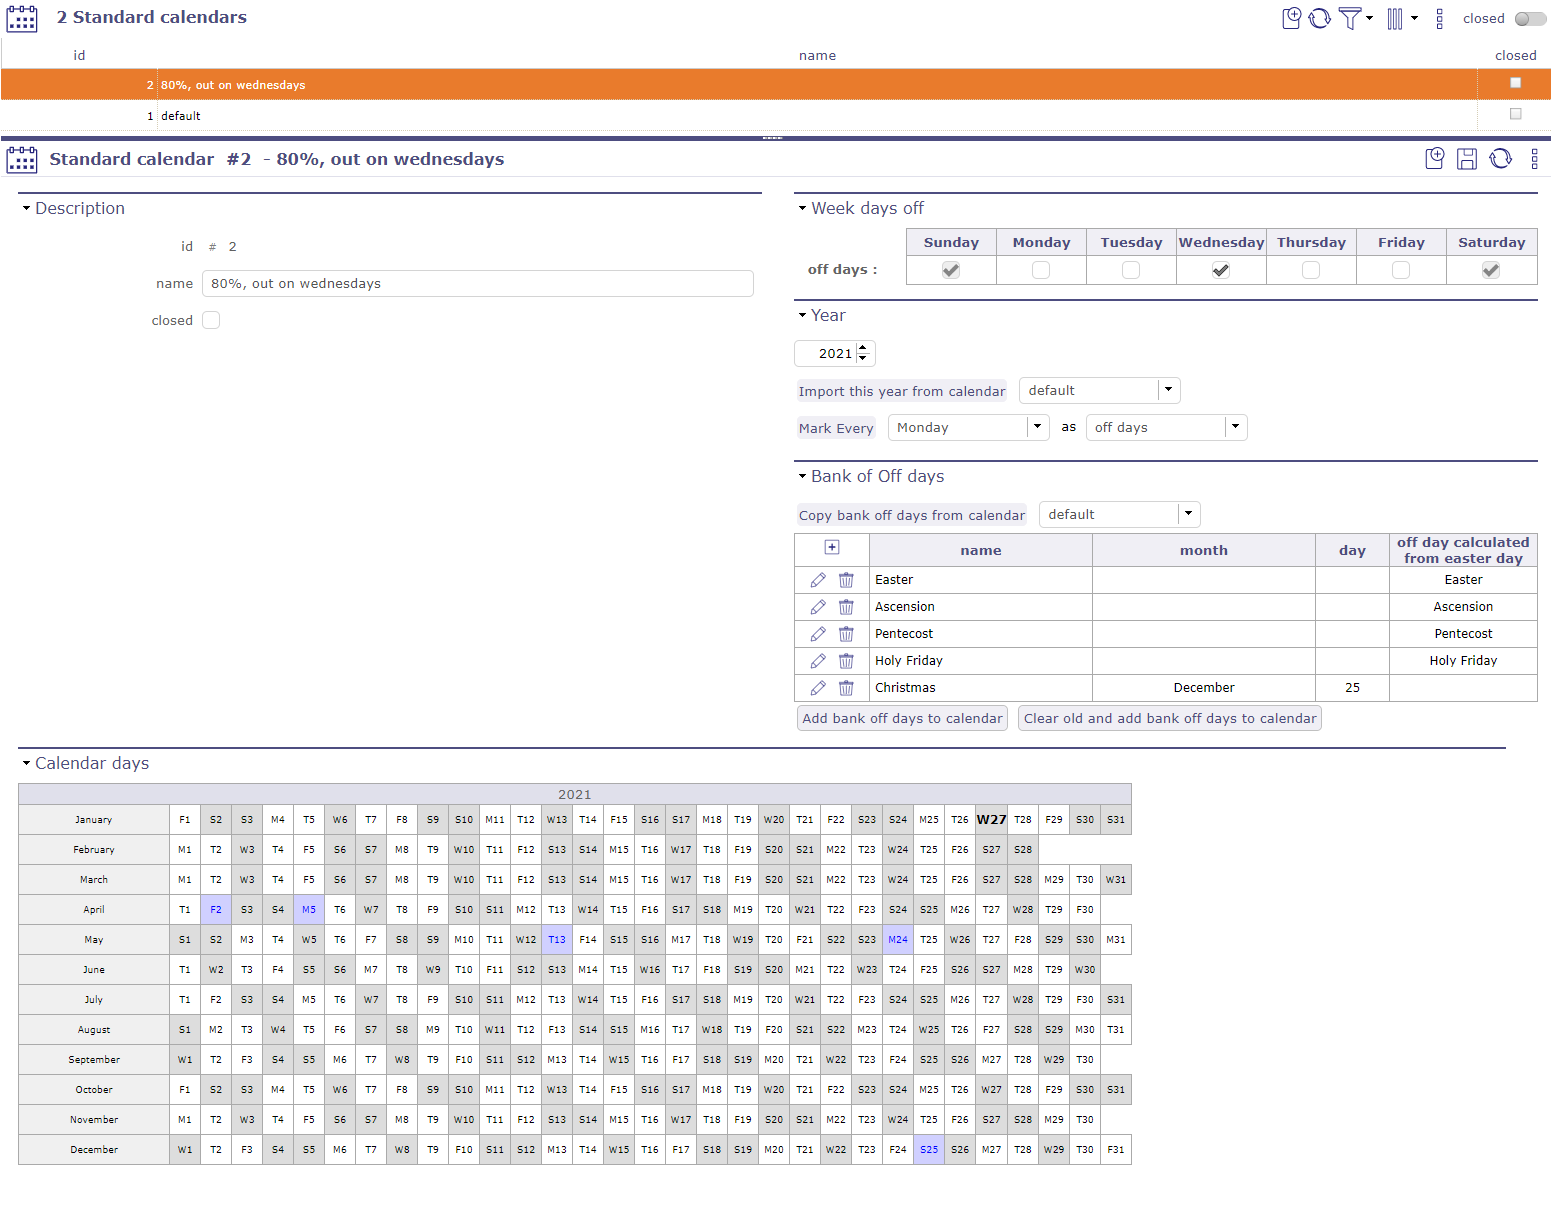Sort list by name column header
The width and height of the screenshot is (1551, 1209).
coord(817,56)
